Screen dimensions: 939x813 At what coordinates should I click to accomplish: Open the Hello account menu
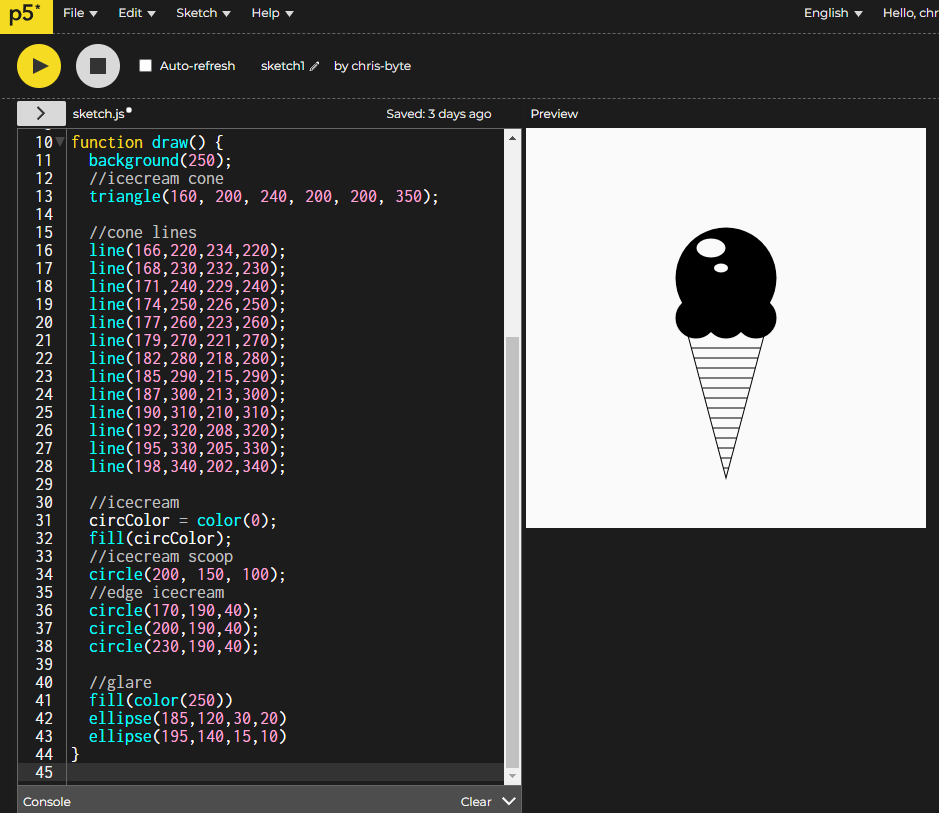point(910,13)
